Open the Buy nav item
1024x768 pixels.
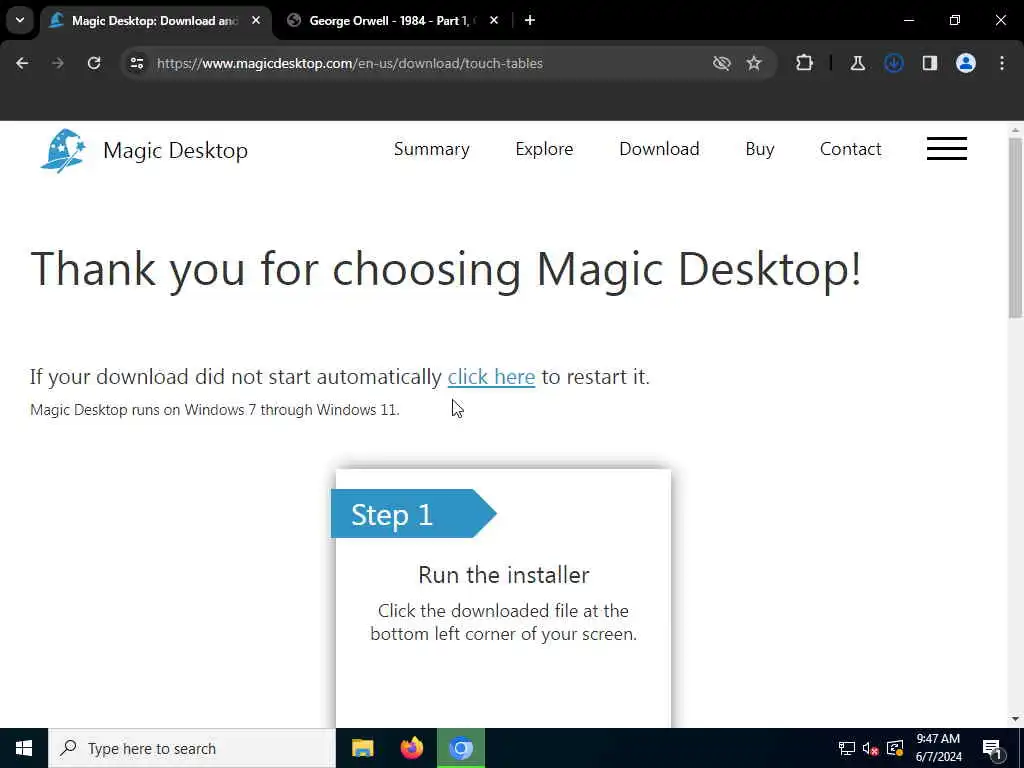click(x=760, y=149)
